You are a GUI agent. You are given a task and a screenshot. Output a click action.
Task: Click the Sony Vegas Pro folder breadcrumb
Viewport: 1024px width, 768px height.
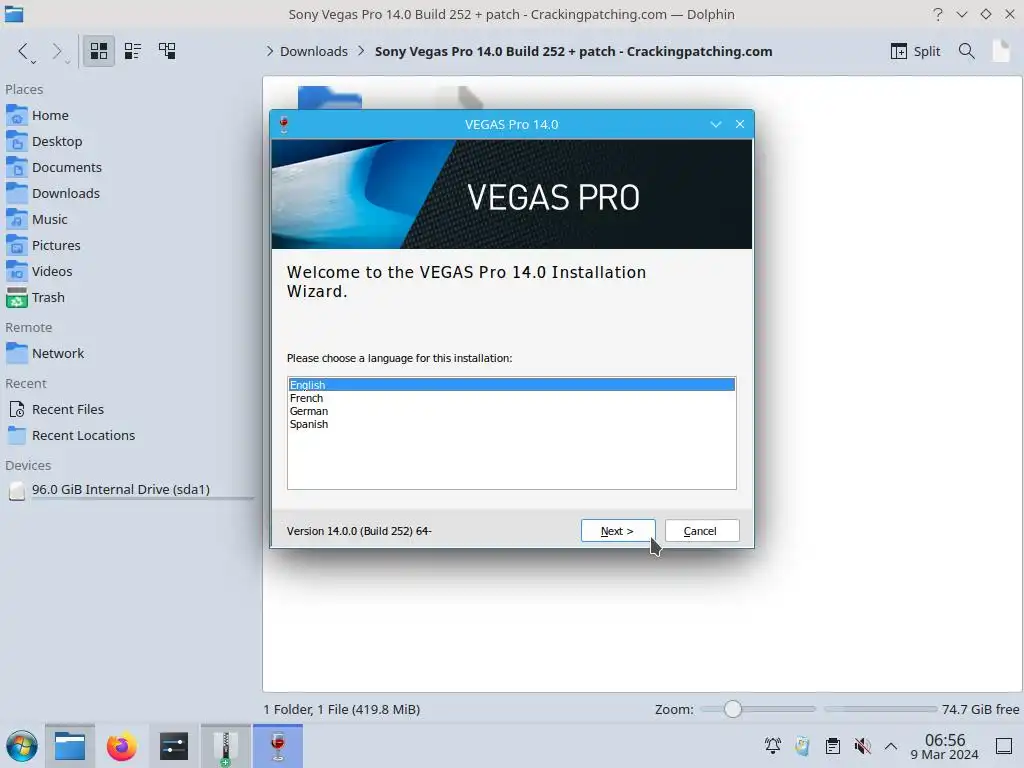tap(573, 51)
